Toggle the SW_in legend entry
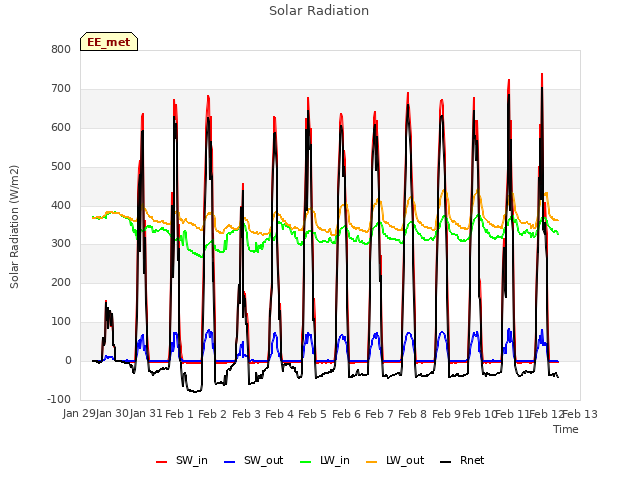 (x=182, y=461)
